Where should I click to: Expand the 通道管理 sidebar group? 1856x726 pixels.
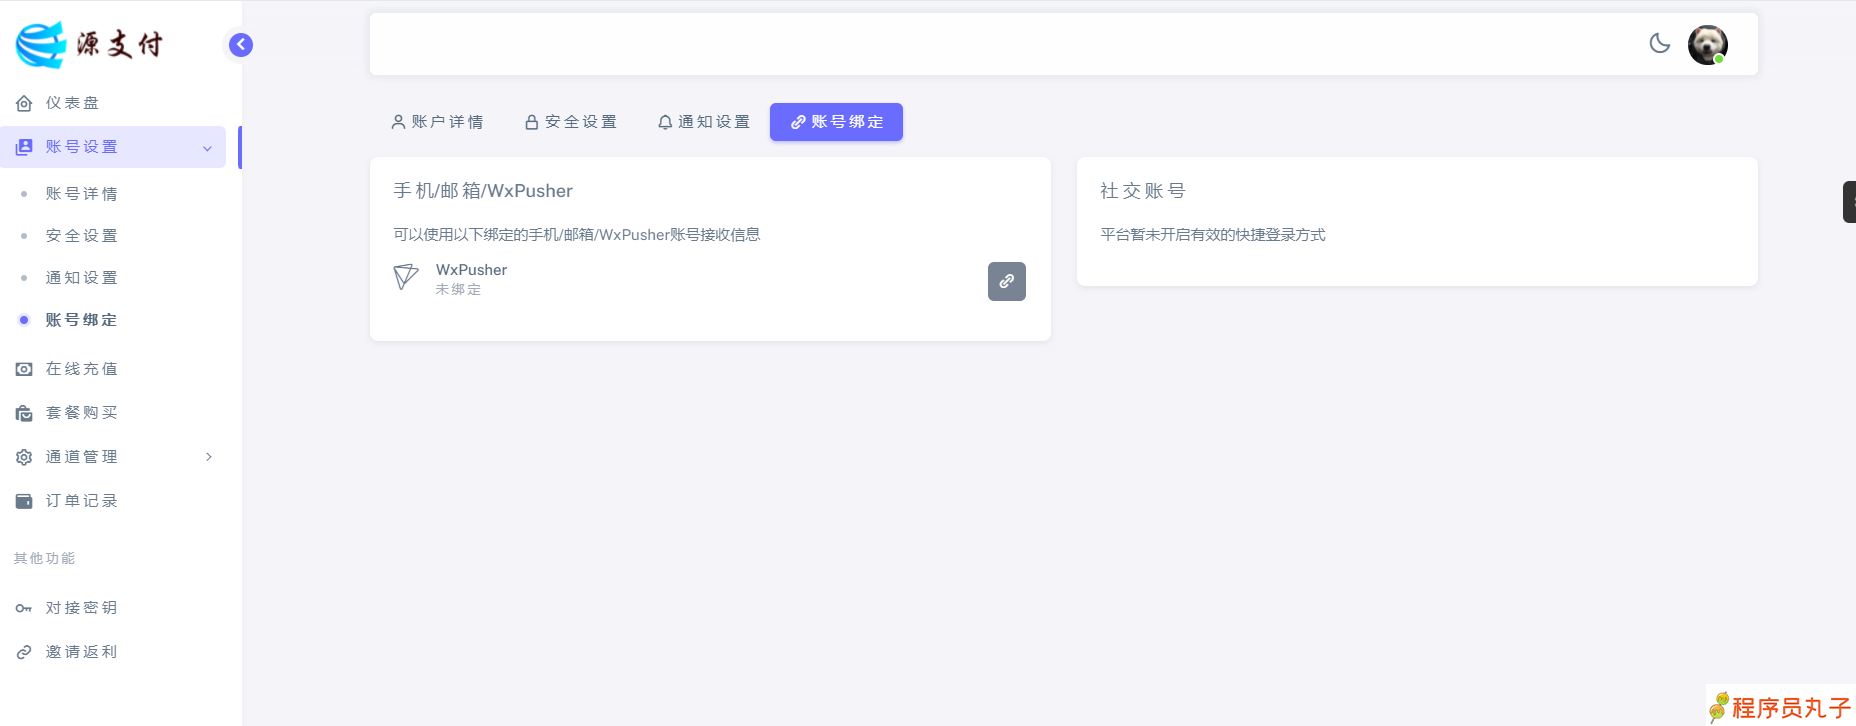(x=113, y=457)
